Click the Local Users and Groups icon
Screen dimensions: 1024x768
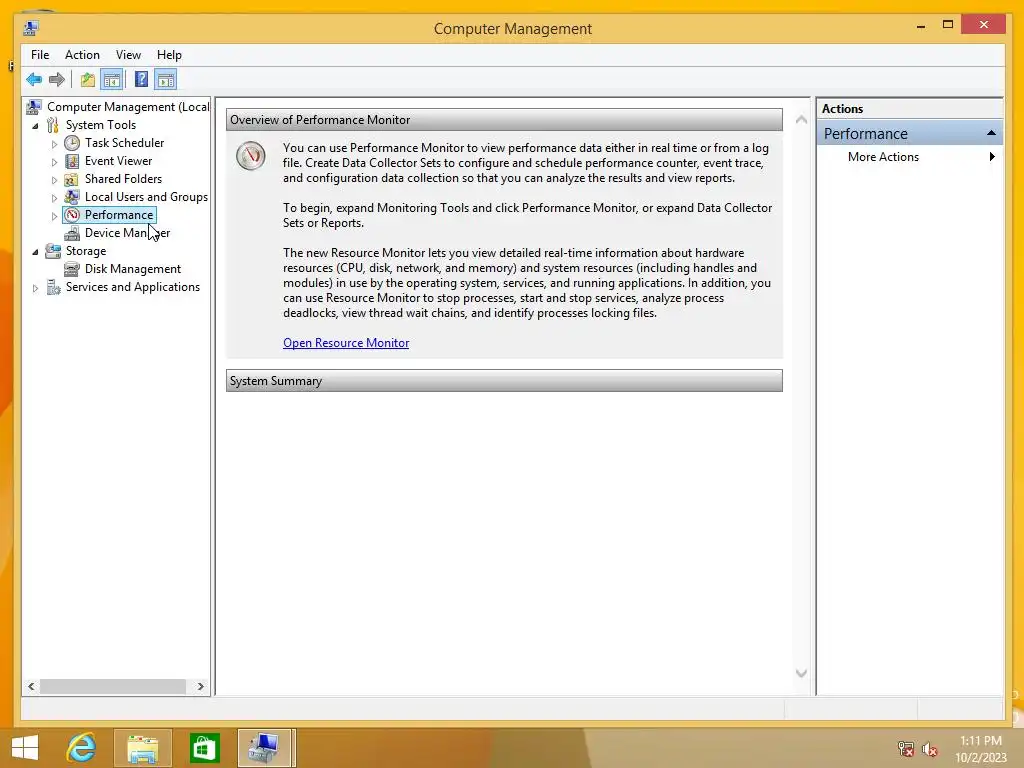pos(72,197)
